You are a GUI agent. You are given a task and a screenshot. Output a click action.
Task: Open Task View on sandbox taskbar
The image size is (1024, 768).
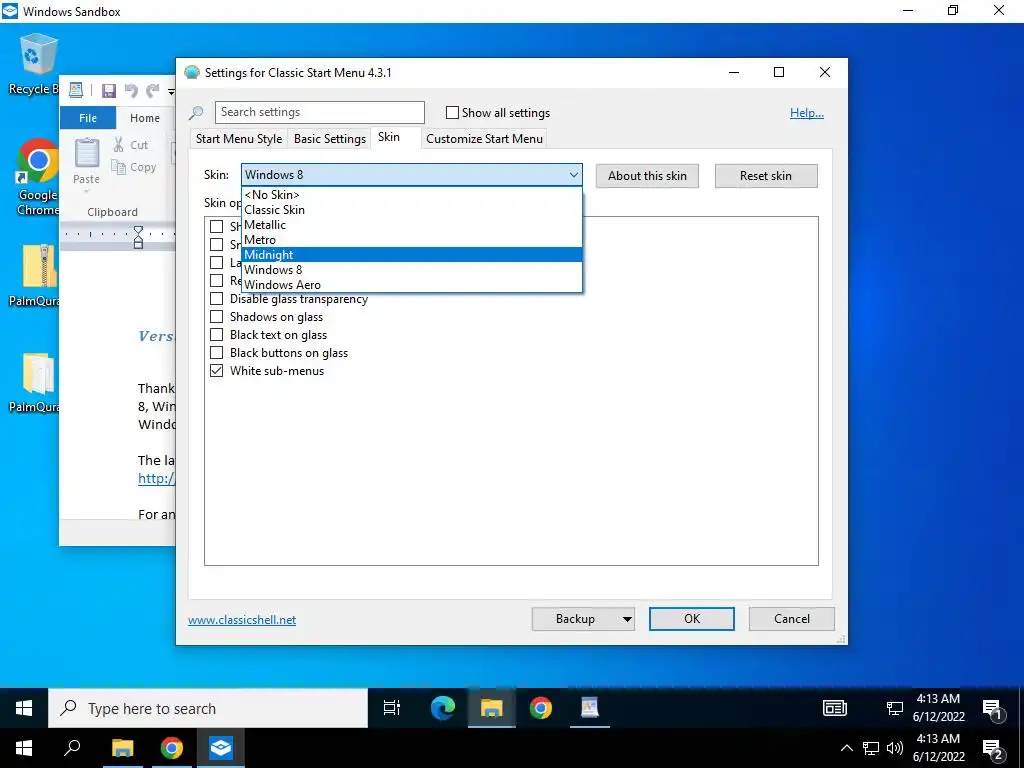click(x=391, y=708)
